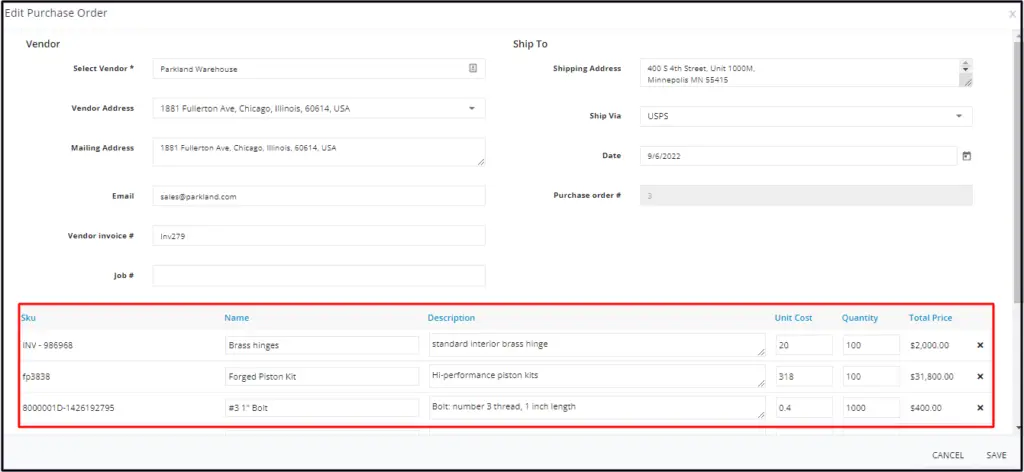Image resolution: width=1024 pixels, height=472 pixels.
Task: Step down in the Shipping Address box
Action: tap(965, 70)
